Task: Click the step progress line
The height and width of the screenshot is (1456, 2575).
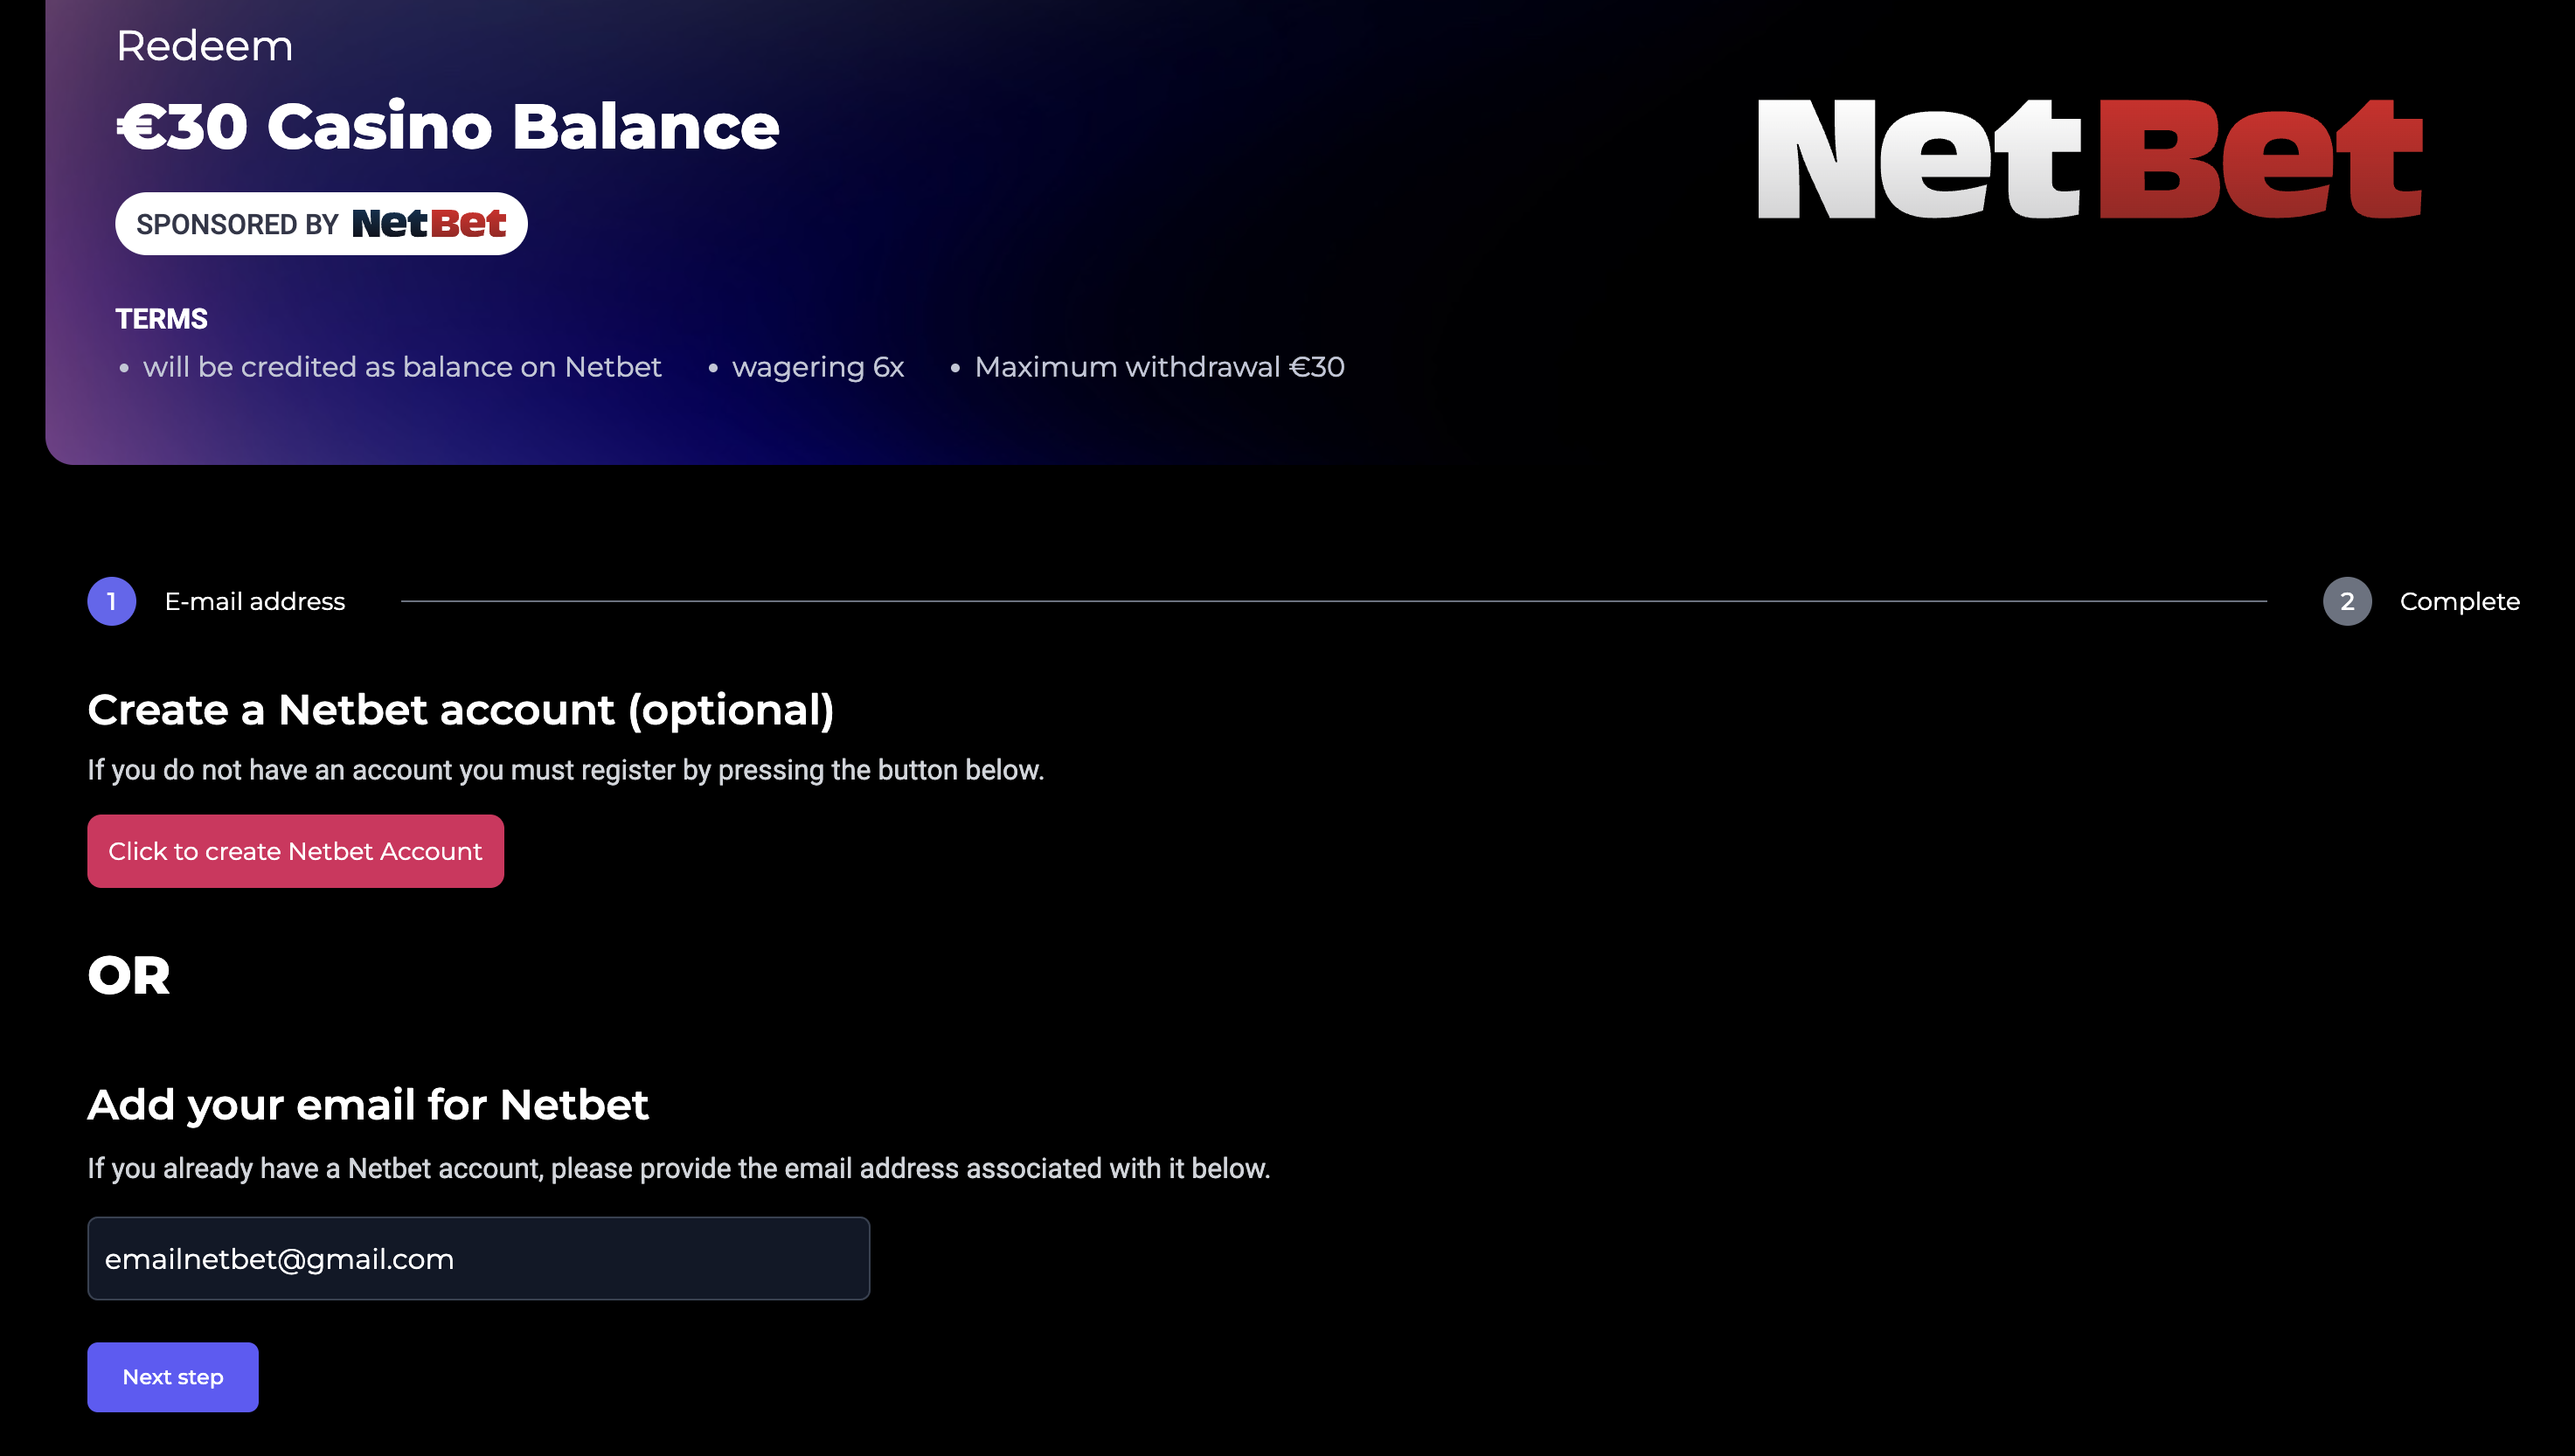Action: pyautogui.click(x=1332, y=601)
